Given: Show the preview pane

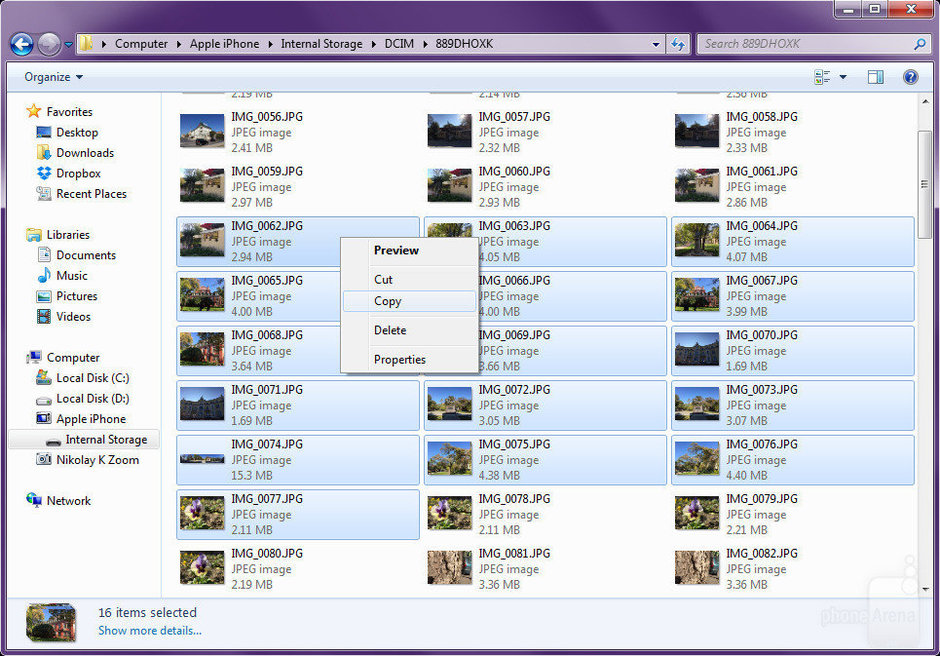Looking at the screenshot, I should pyautogui.click(x=876, y=77).
